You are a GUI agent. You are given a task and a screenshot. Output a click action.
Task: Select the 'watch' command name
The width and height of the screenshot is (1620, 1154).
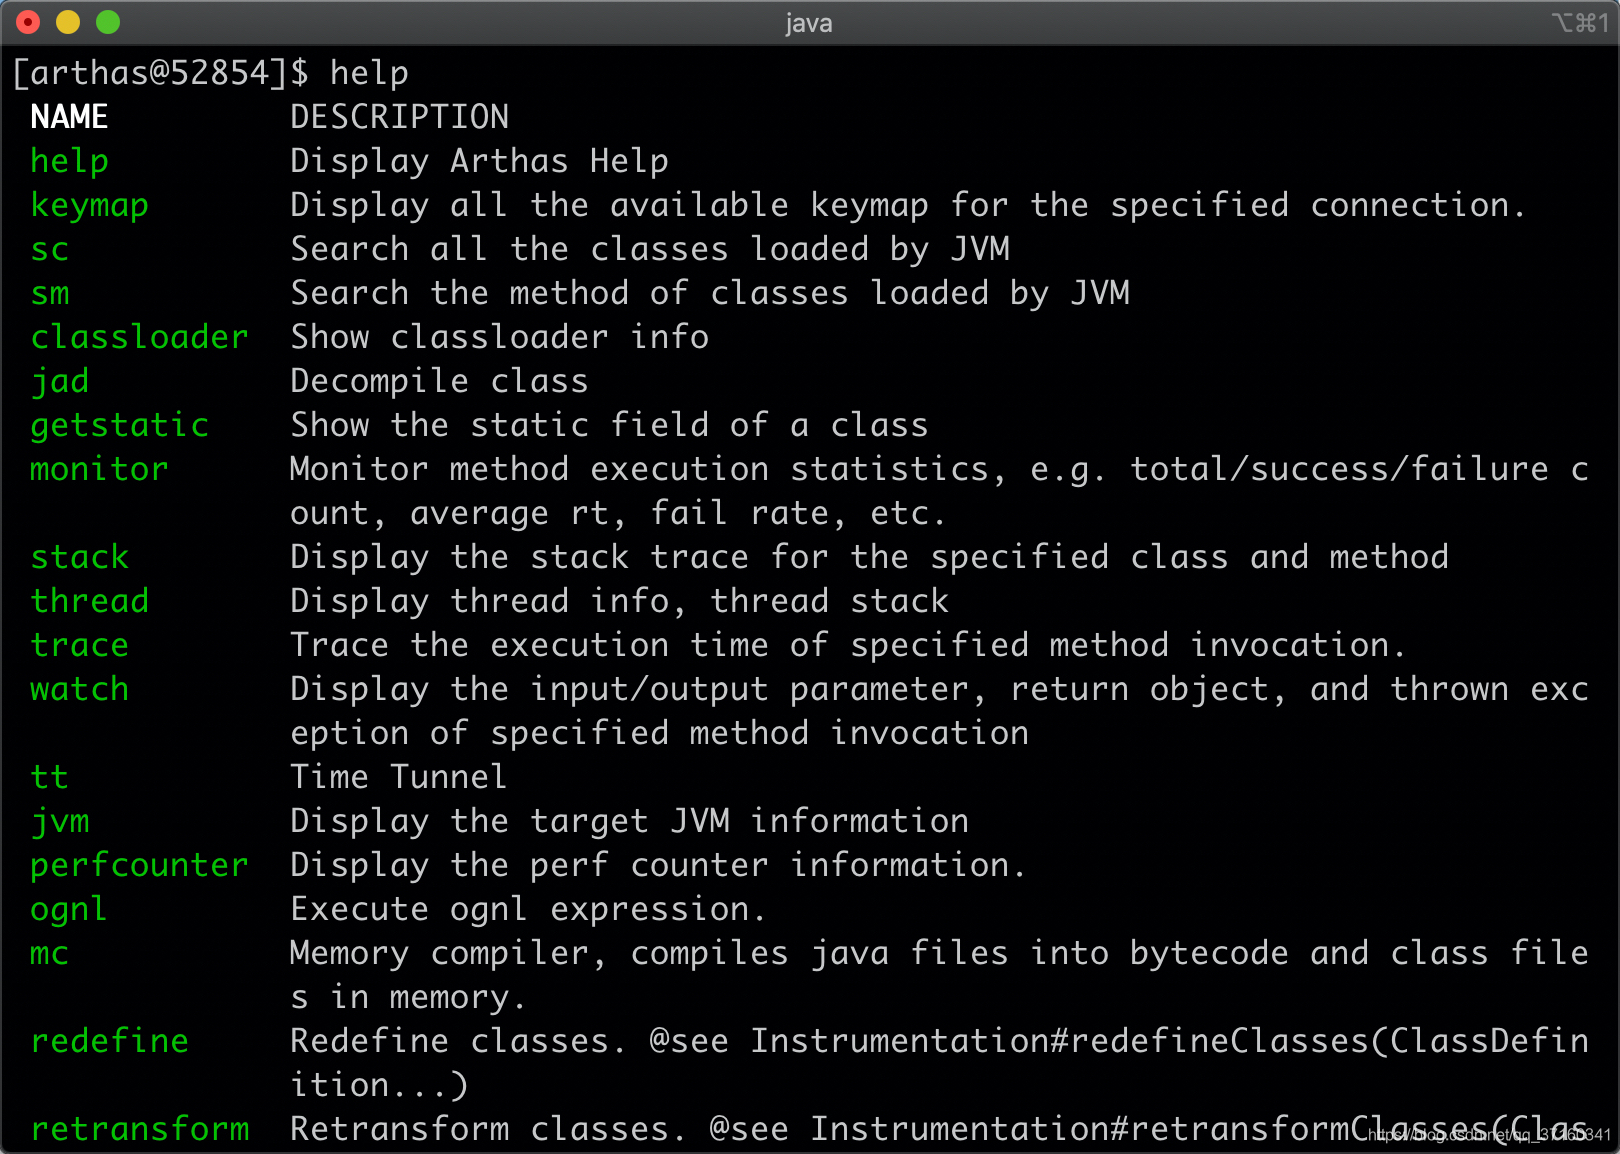coord(80,689)
